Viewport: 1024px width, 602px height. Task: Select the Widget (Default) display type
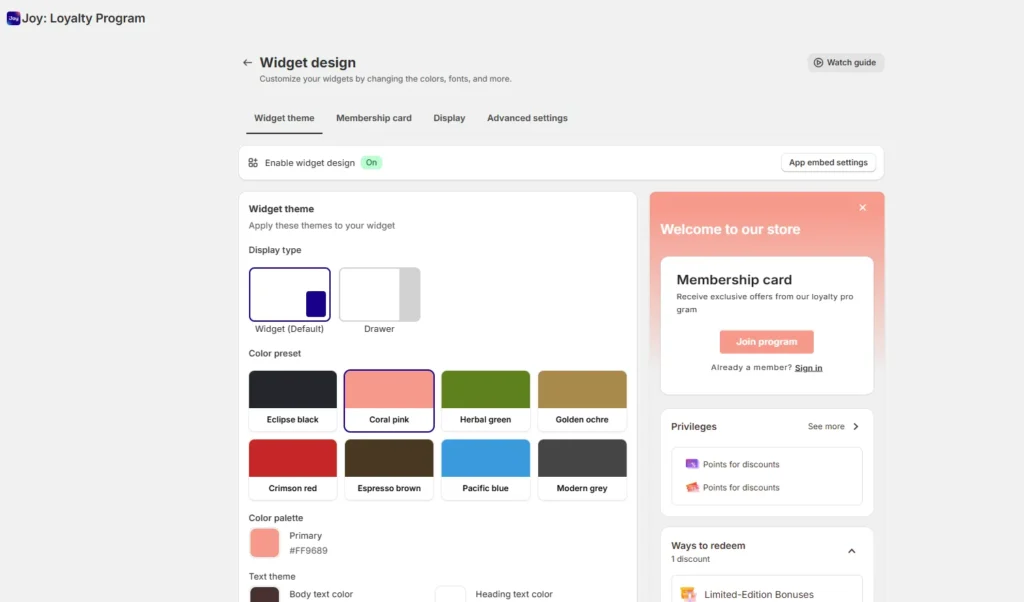(290, 293)
